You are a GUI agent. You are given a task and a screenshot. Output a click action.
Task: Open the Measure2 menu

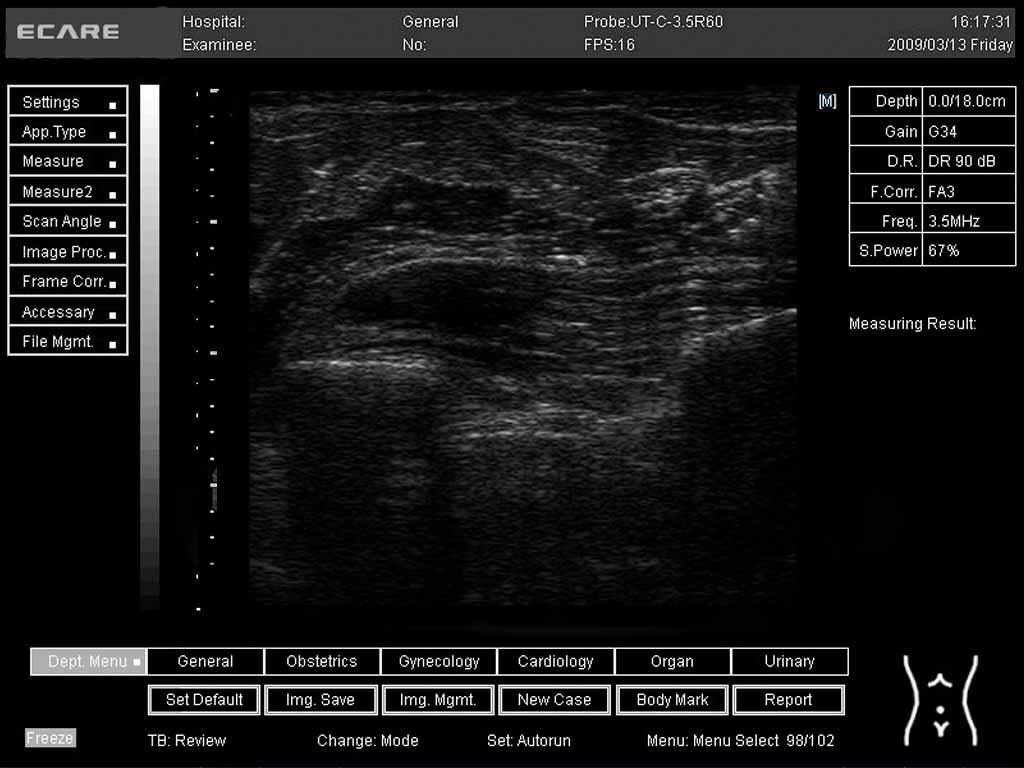[x=68, y=192]
